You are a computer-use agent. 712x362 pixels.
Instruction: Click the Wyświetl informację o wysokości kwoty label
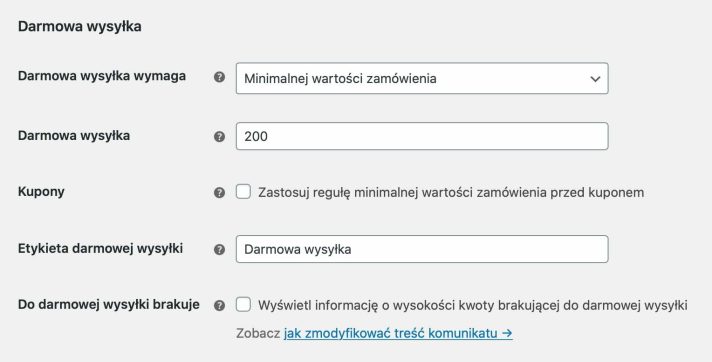pos(473,305)
